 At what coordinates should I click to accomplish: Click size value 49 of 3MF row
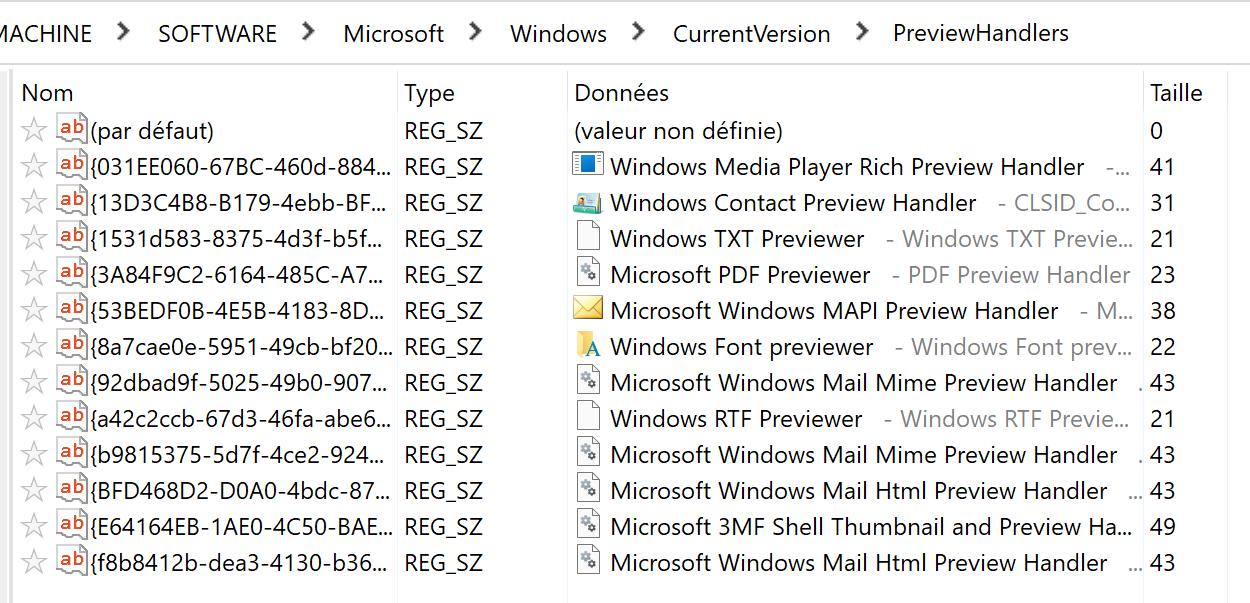click(x=1162, y=527)
